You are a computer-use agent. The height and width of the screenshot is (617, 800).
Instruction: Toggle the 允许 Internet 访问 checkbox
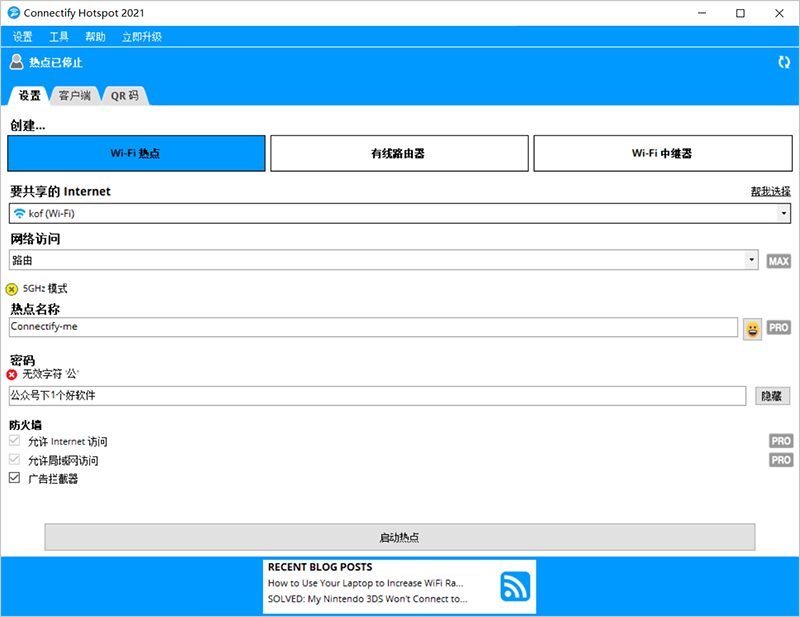pos(14,441)
